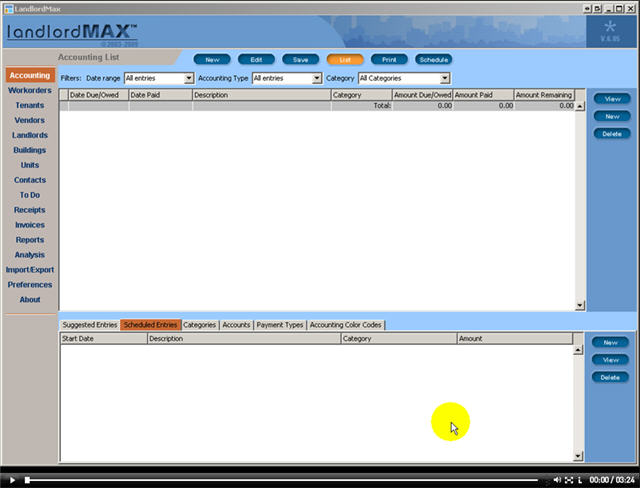Select Contacts in the sidebar
The height and width of the screenshot is (488, 640).
pyautogui.click(x=30, y=180)
